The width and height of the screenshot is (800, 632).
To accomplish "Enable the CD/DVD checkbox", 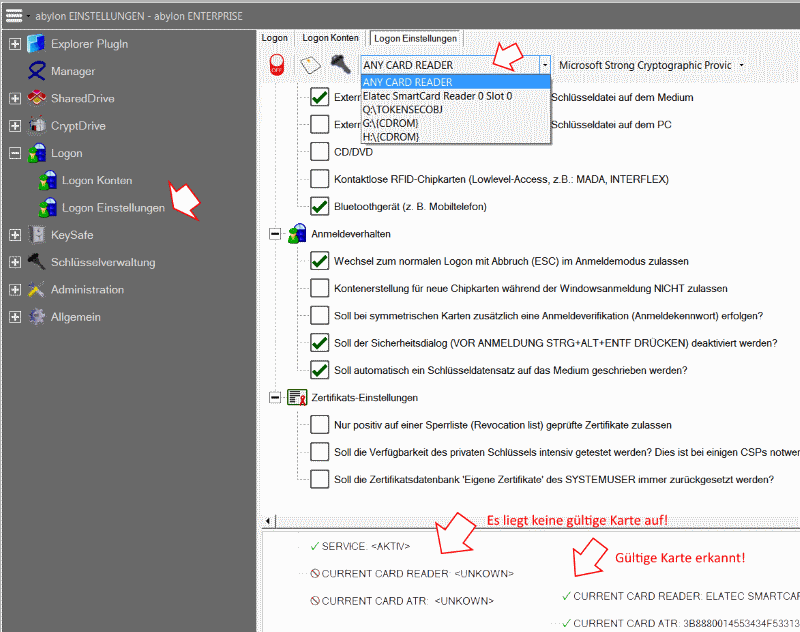I will click(319, 151).
